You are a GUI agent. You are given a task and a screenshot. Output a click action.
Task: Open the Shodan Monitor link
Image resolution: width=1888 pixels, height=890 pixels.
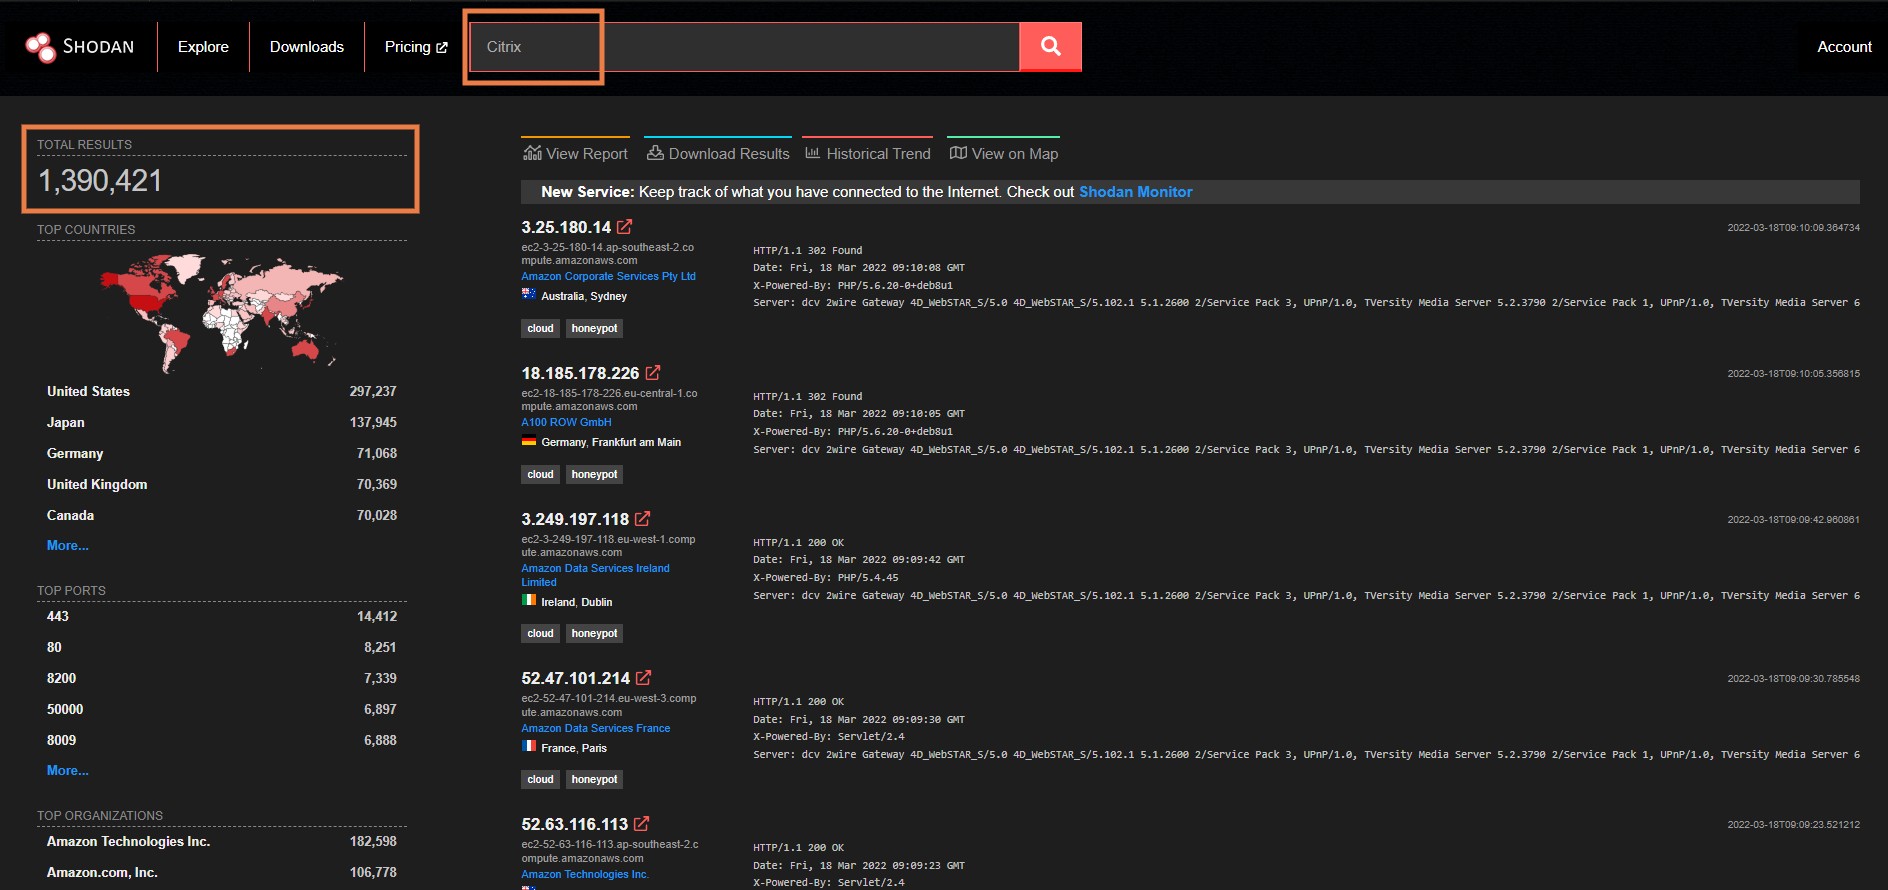(x=1135, y=192)
